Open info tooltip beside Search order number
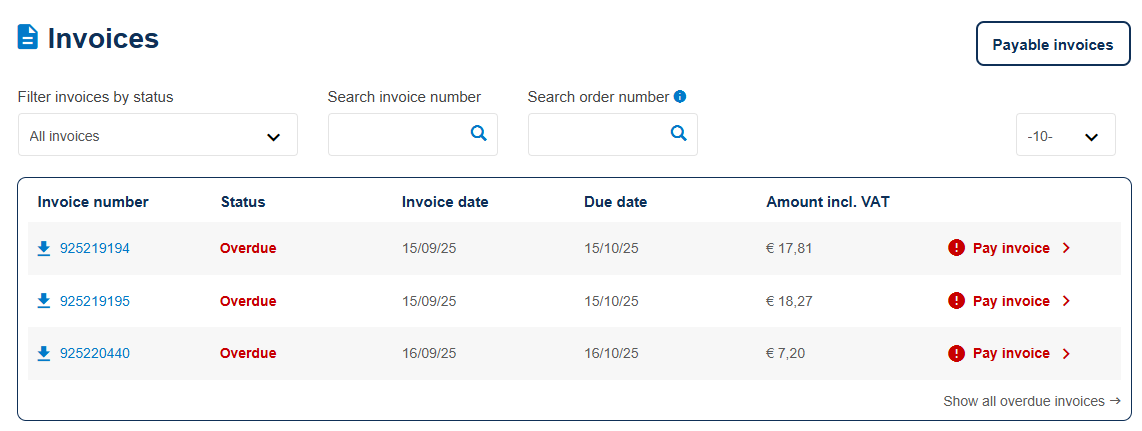 (680, 97)
